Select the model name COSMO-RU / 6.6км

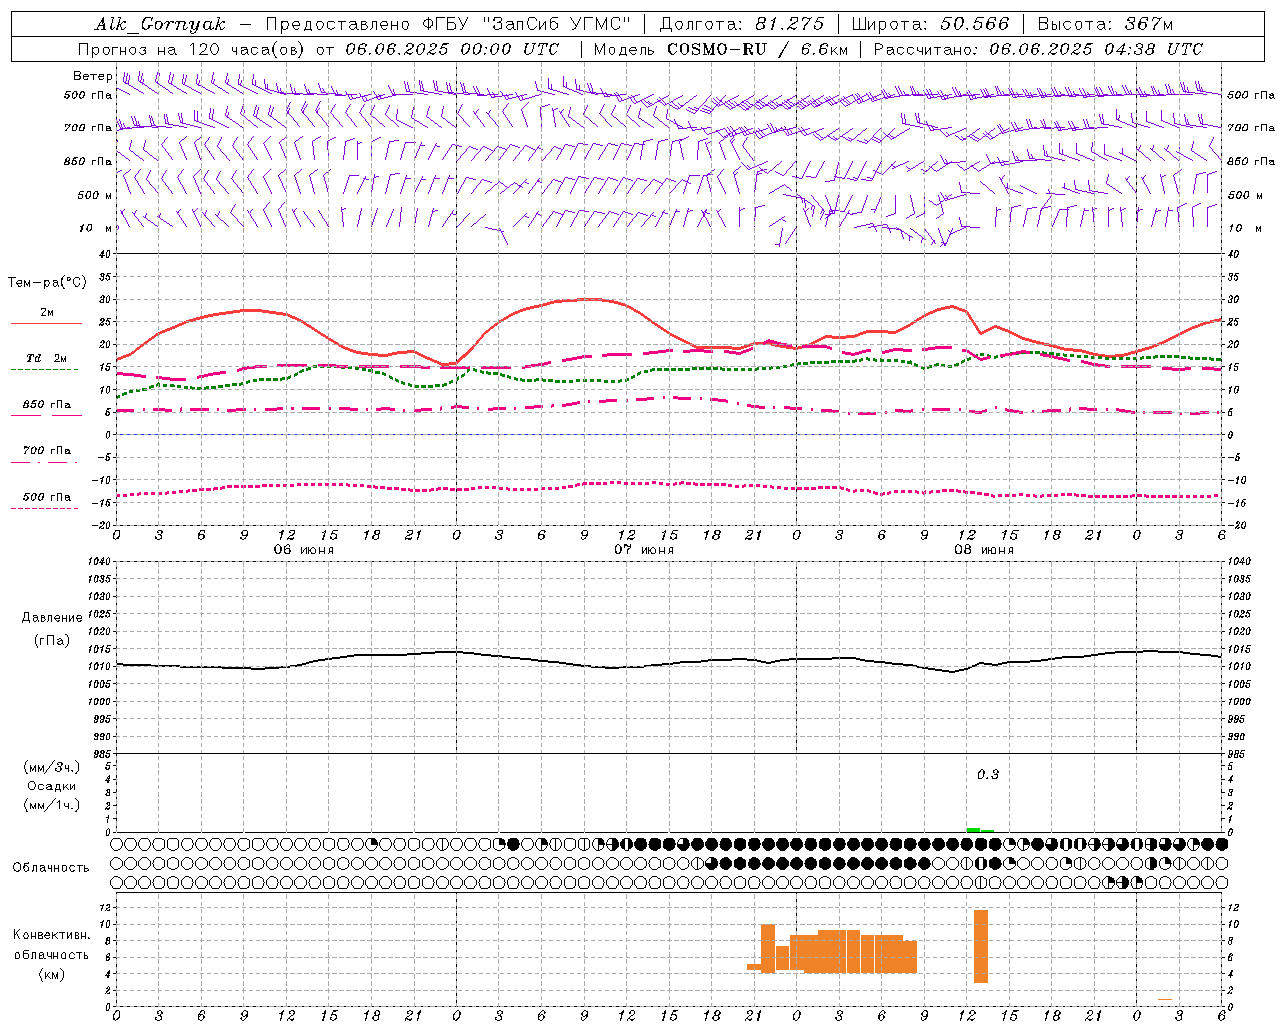coord(757,49)
